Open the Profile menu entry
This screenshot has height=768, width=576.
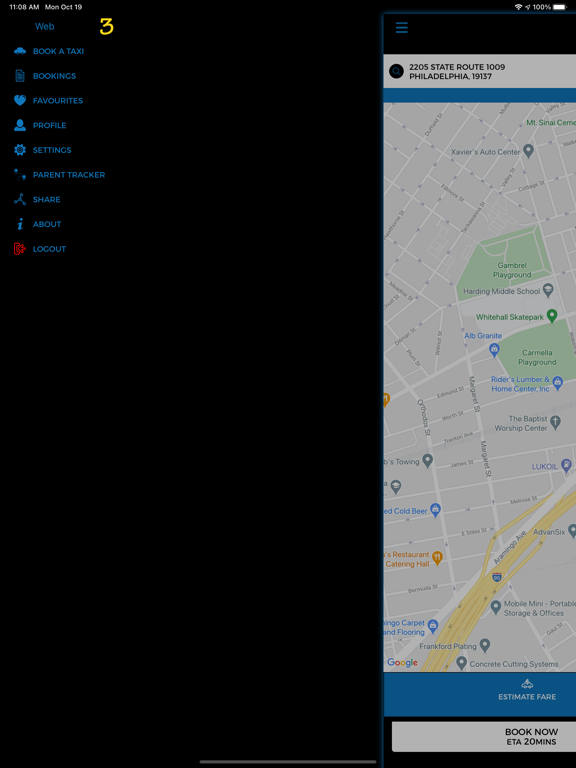[49, 125]
